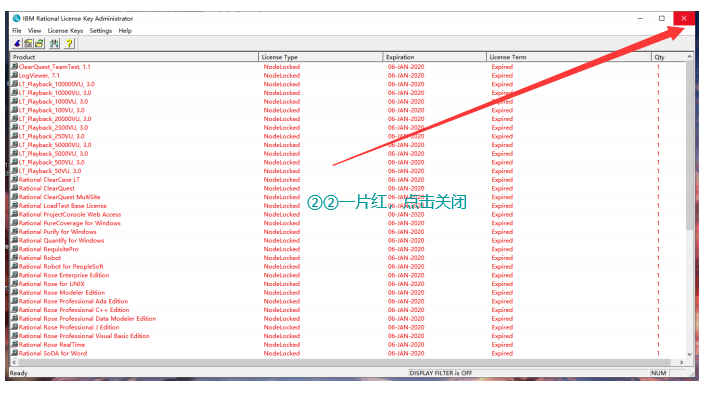This screenshot has width=706, height=398.
Task: Sort by the License Type column header
Action: (321, 57)
